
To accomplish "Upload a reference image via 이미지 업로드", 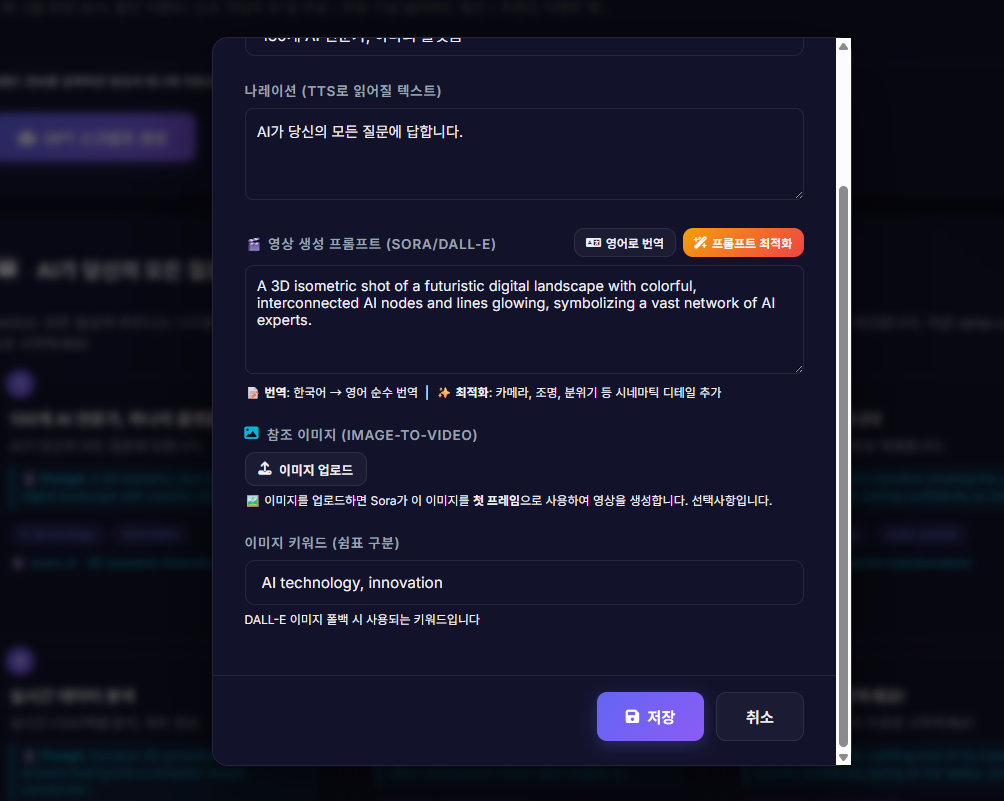I will pos(305,469).
